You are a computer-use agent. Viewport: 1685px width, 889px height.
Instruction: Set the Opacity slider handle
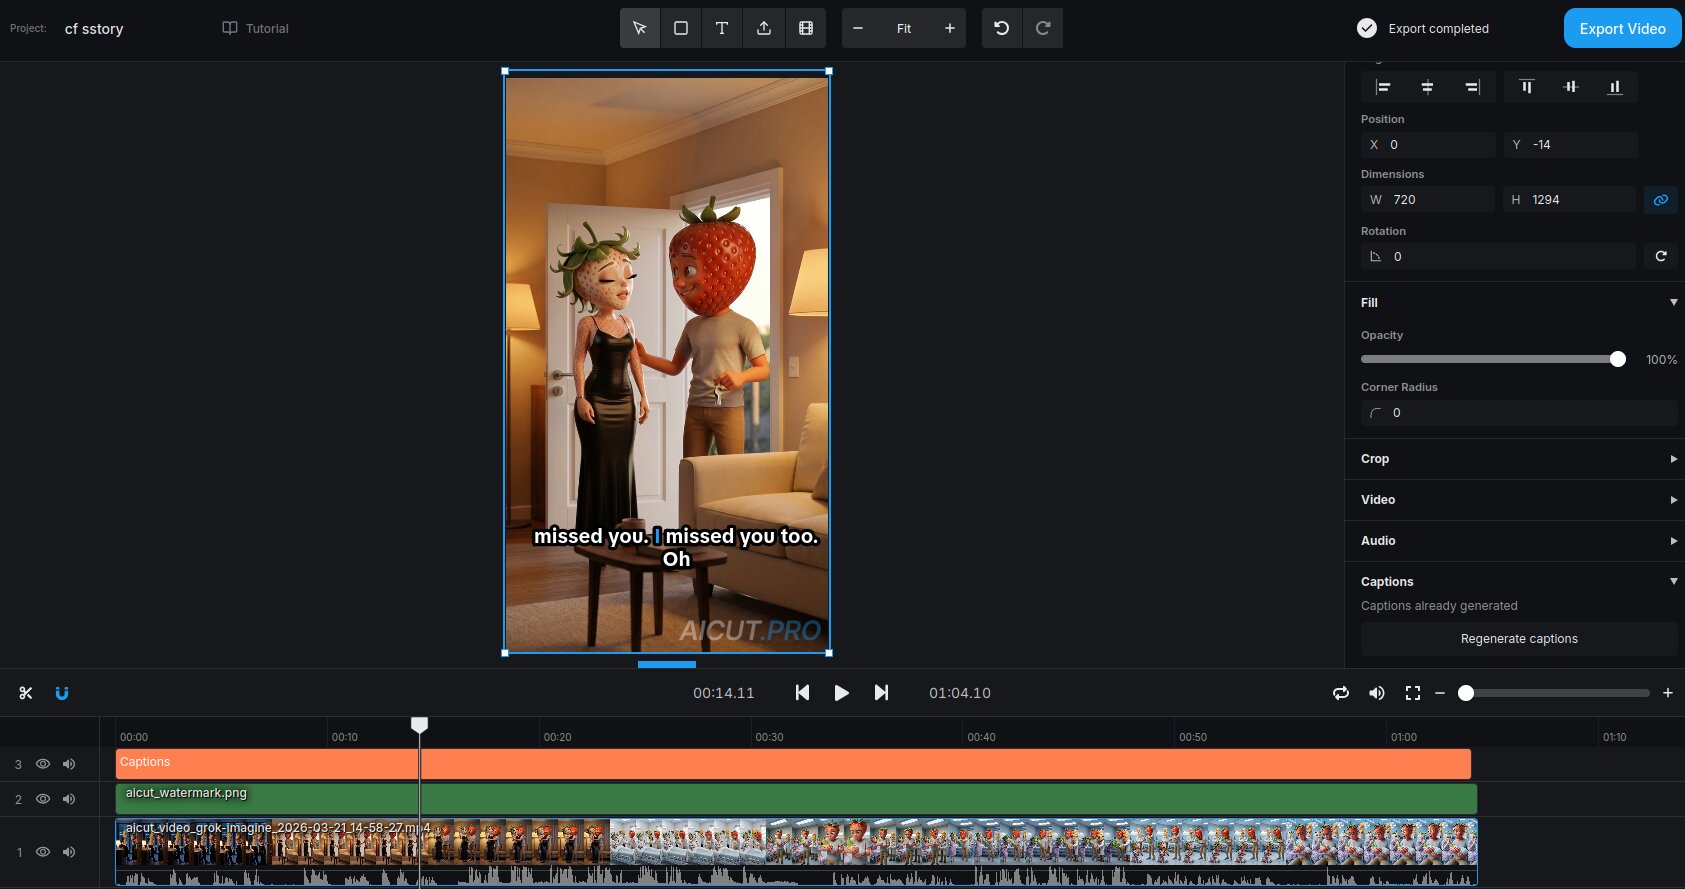pyautogui.click(x=1618, y=359)
